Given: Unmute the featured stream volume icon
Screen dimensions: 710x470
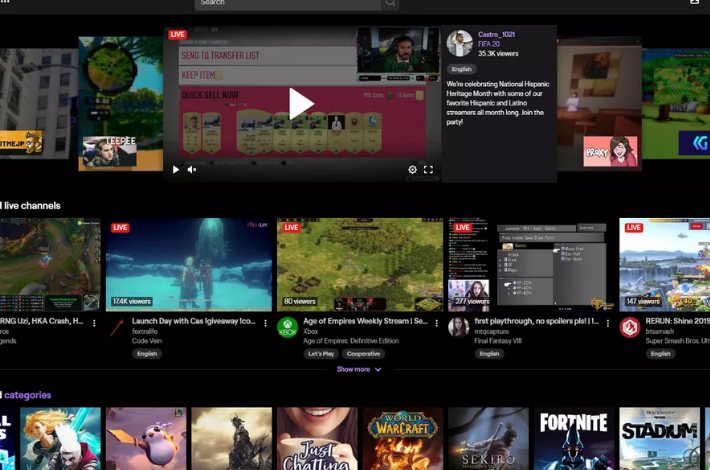Looking at the screenshot, I should (192, 169).
